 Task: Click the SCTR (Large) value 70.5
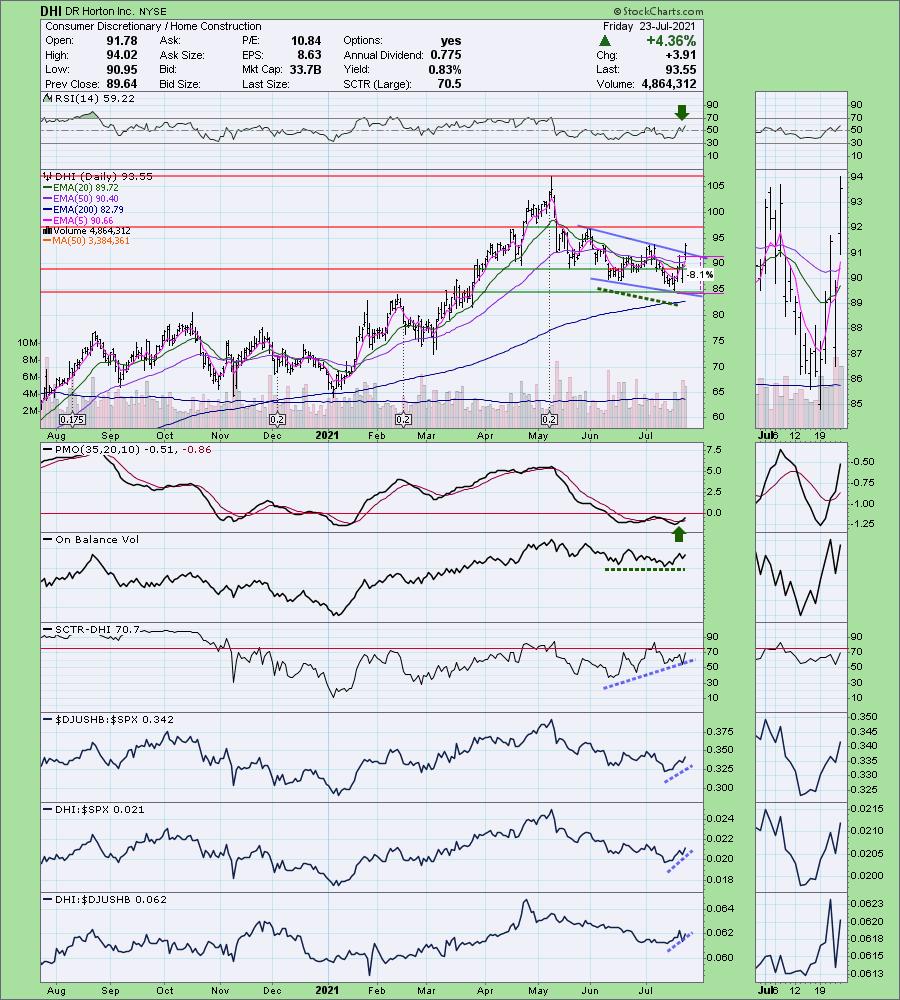pos(450,84)
